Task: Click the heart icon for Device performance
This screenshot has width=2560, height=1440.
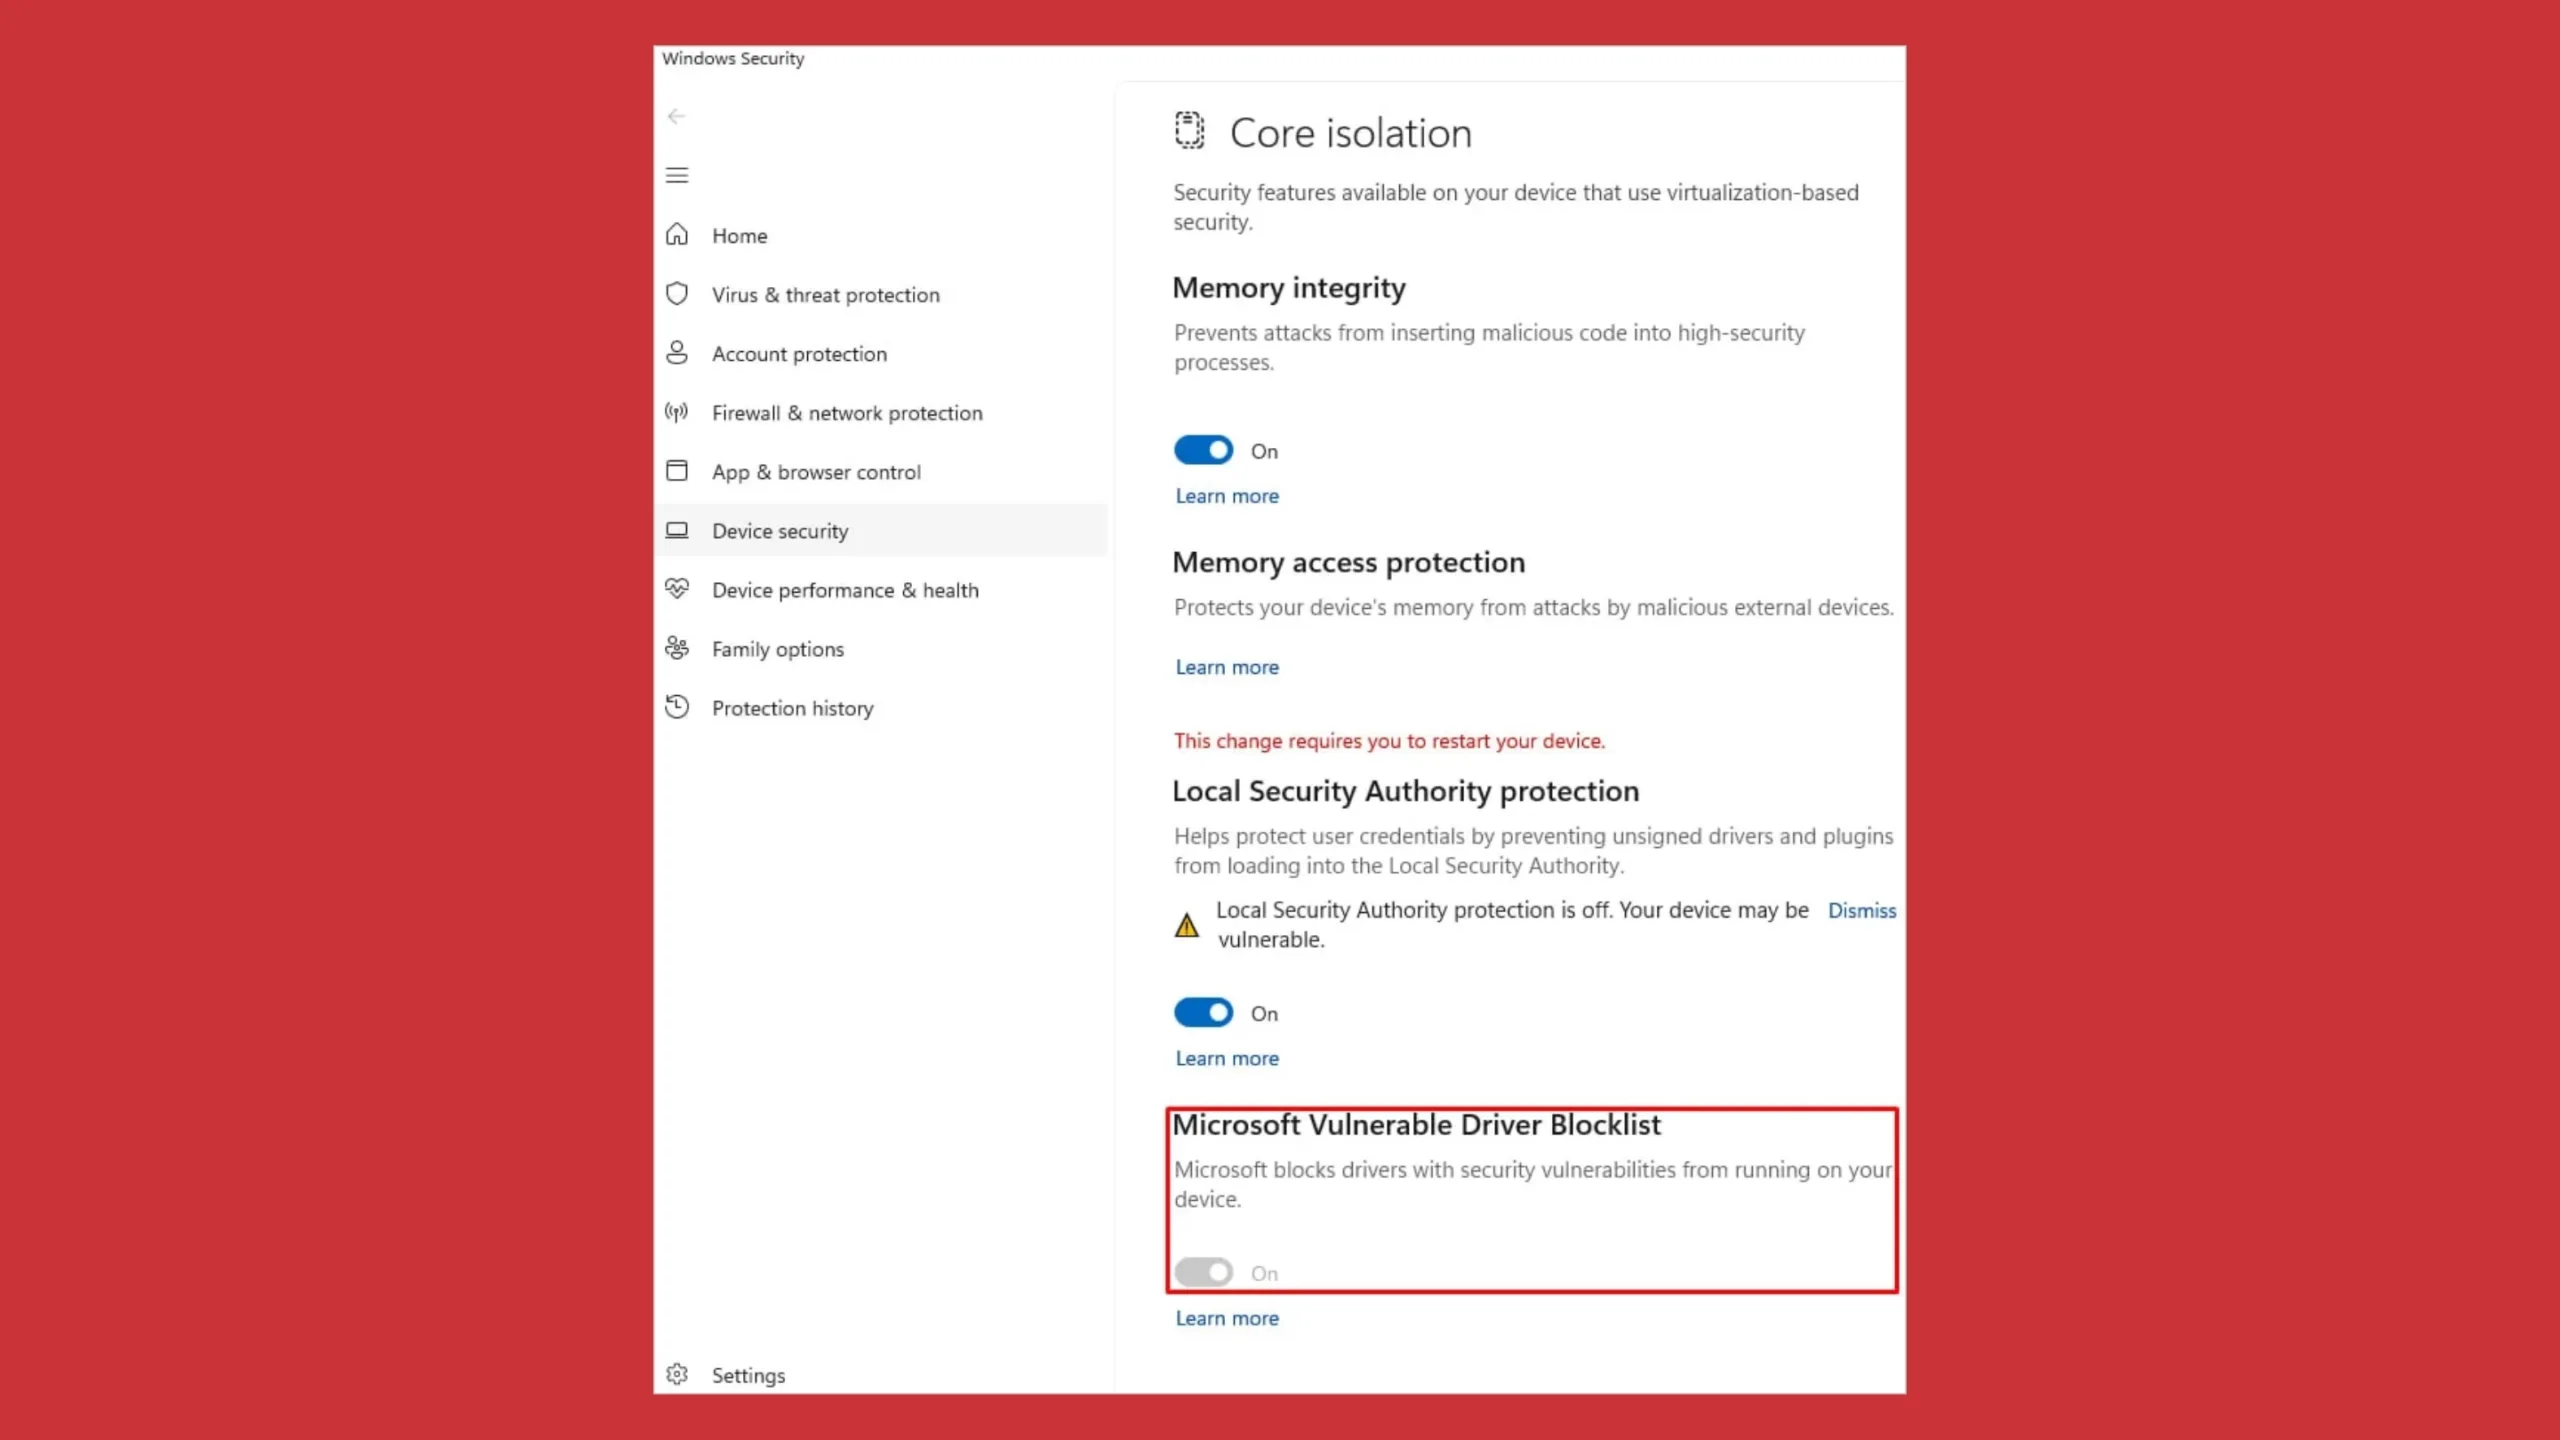Action: (677, 589)
